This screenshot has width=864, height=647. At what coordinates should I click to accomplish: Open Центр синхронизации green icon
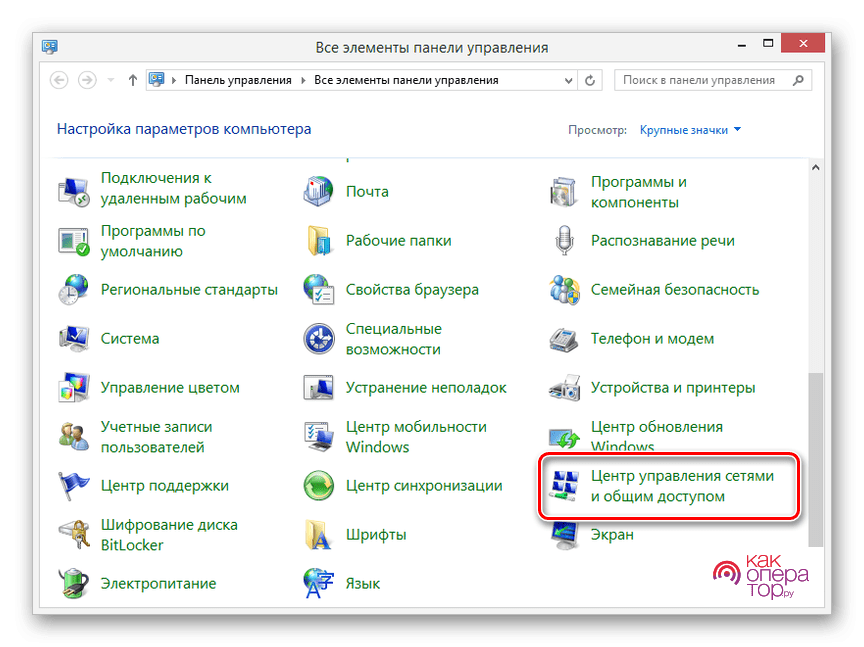click(319, 486)
